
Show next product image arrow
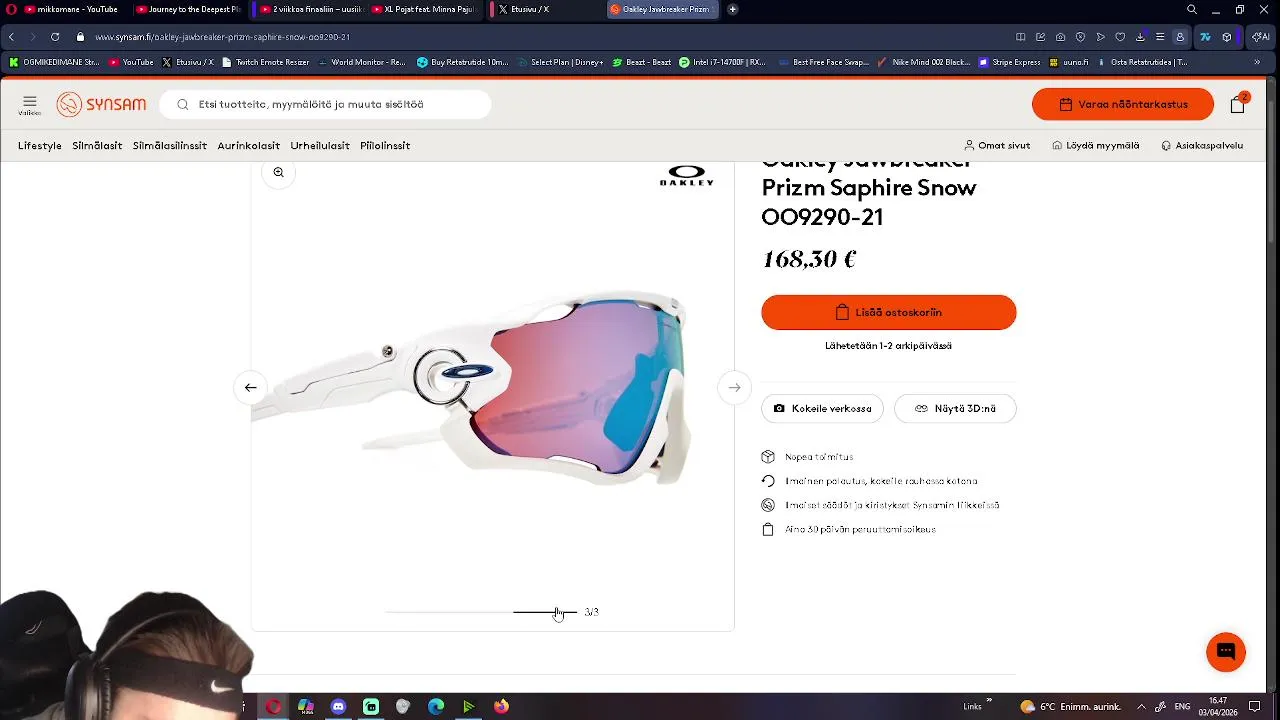(734, 387)
